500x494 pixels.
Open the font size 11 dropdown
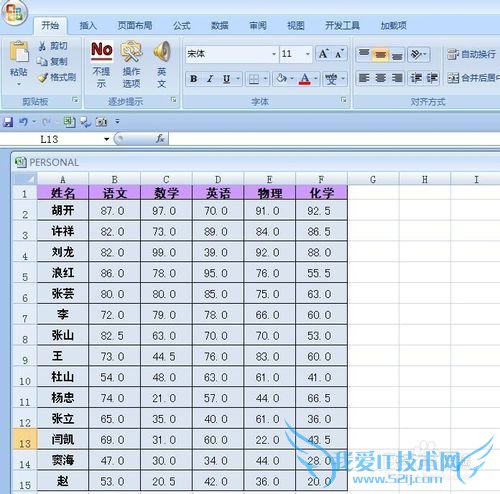point(307,54)
